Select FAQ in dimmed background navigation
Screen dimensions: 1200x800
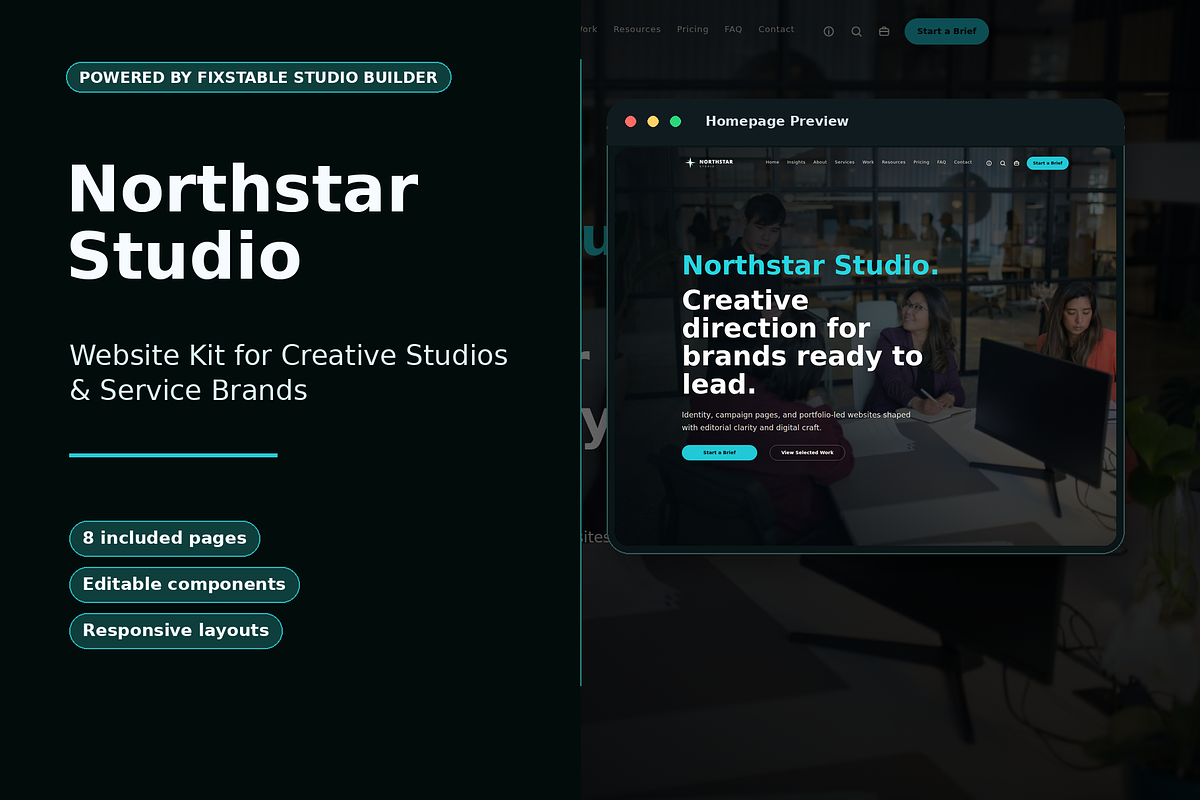pos(733,30)
